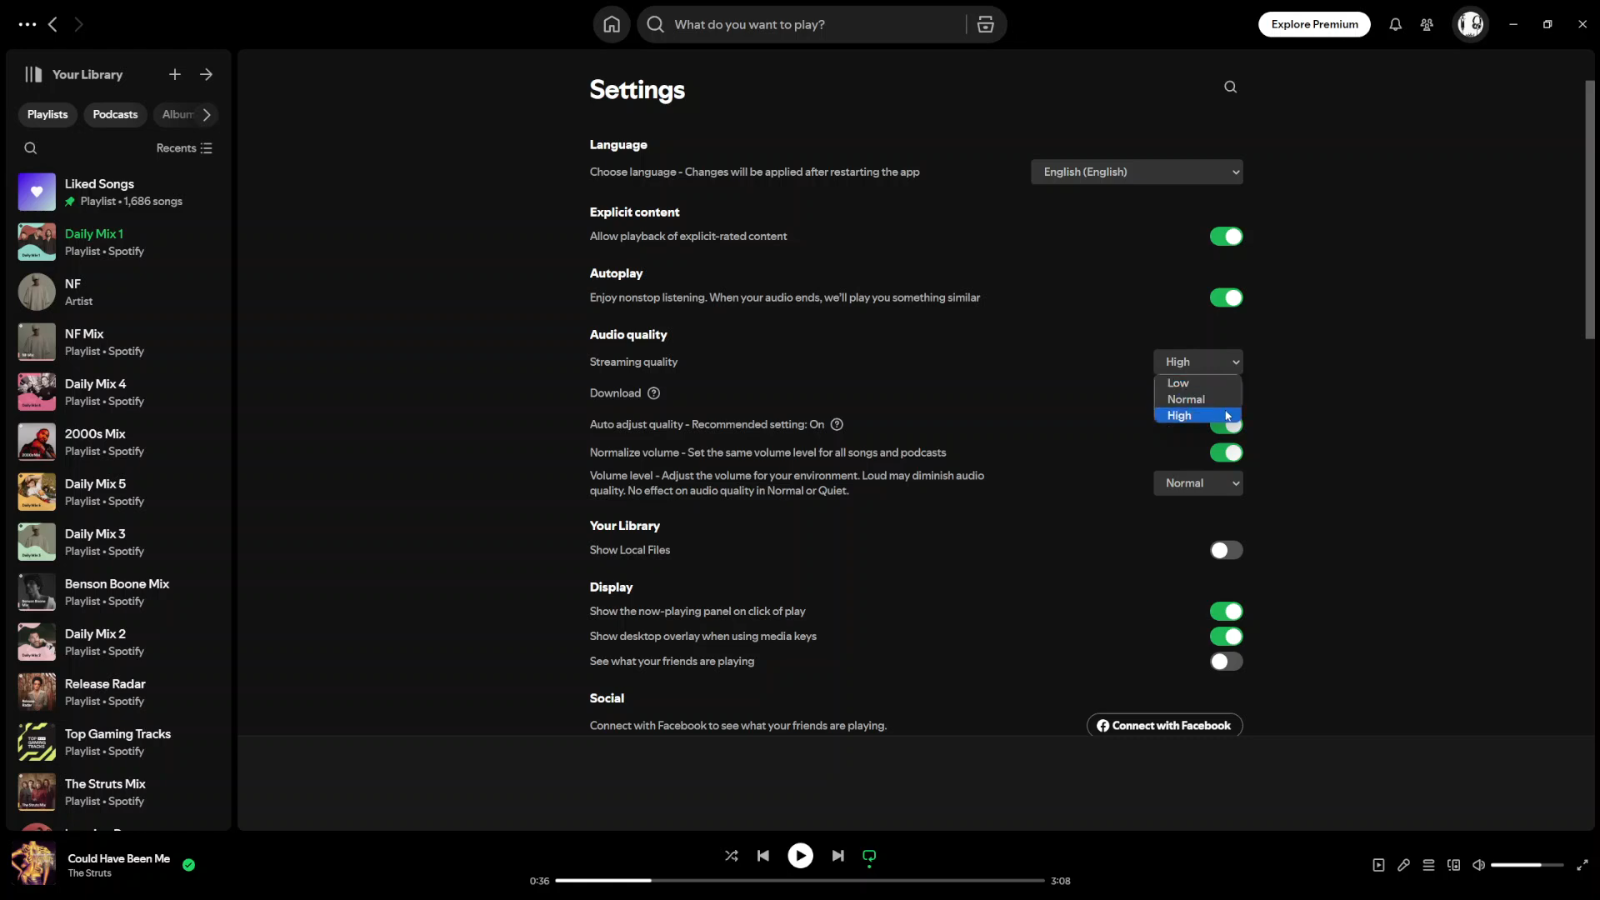The width and height of the screenshot is (1600, 900).
Task: Open Release Radar playlist
Action: [x=119, y=692]
